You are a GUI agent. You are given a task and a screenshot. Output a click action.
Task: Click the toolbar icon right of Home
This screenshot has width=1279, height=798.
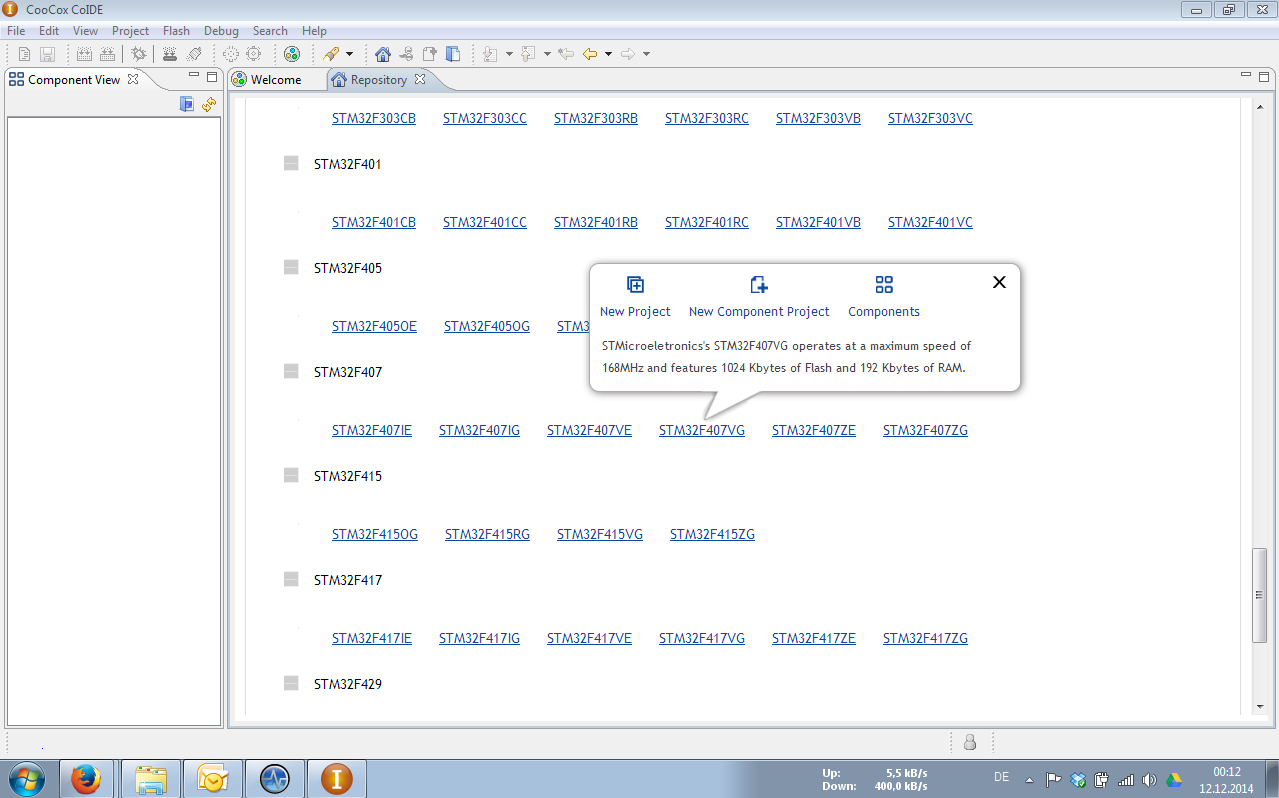tap(406, 54)
